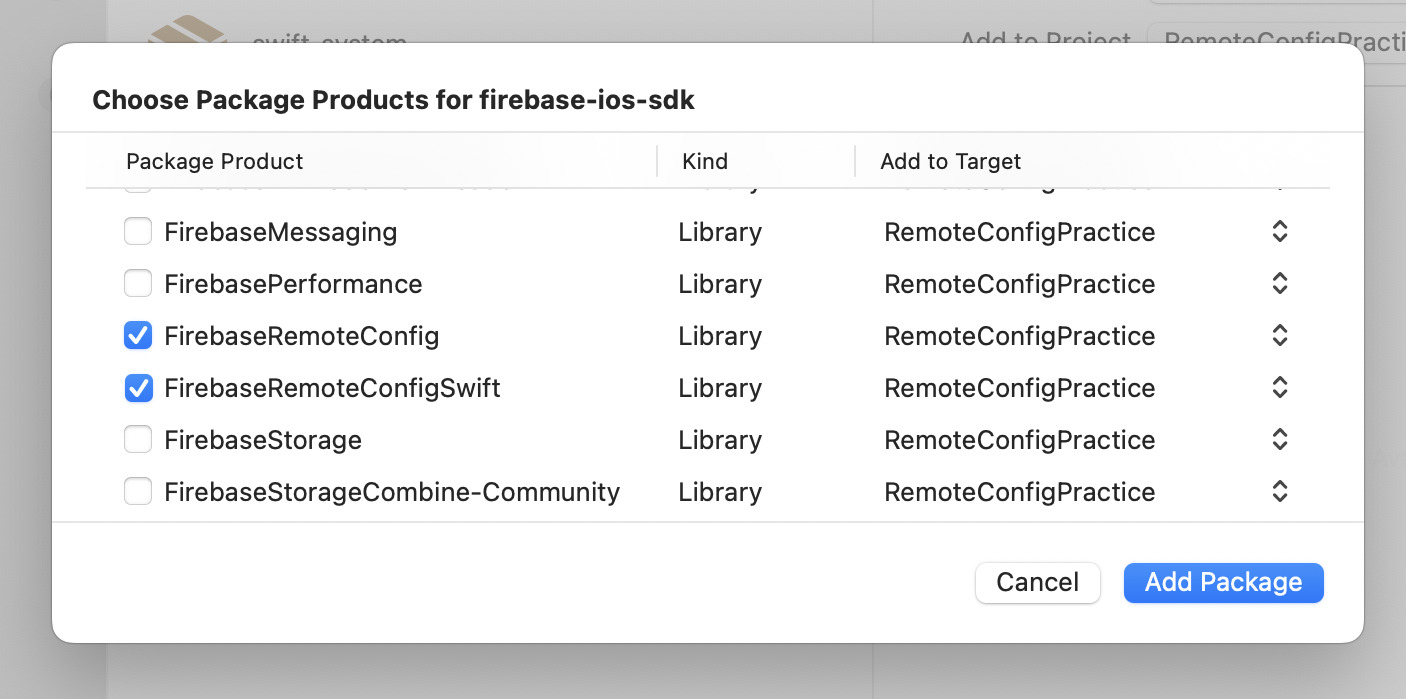
Task: Open target selector on FirebaseMessaging row
Action: (x=1279, y=231)
